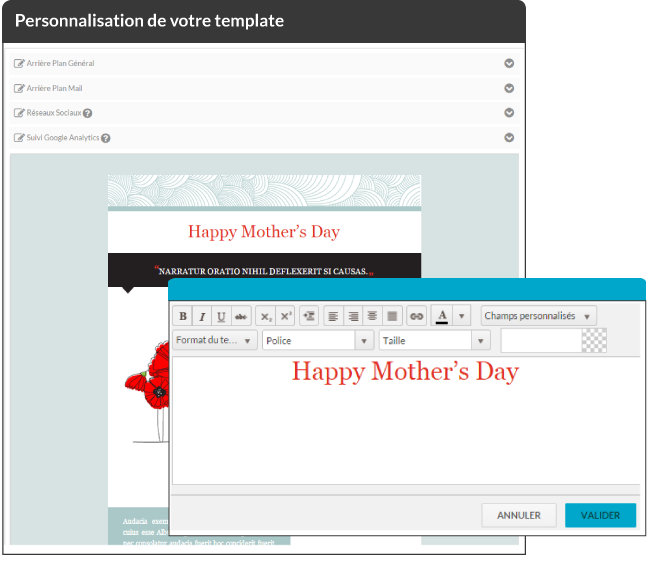Click the wave pattern header image

click(264, 191)
